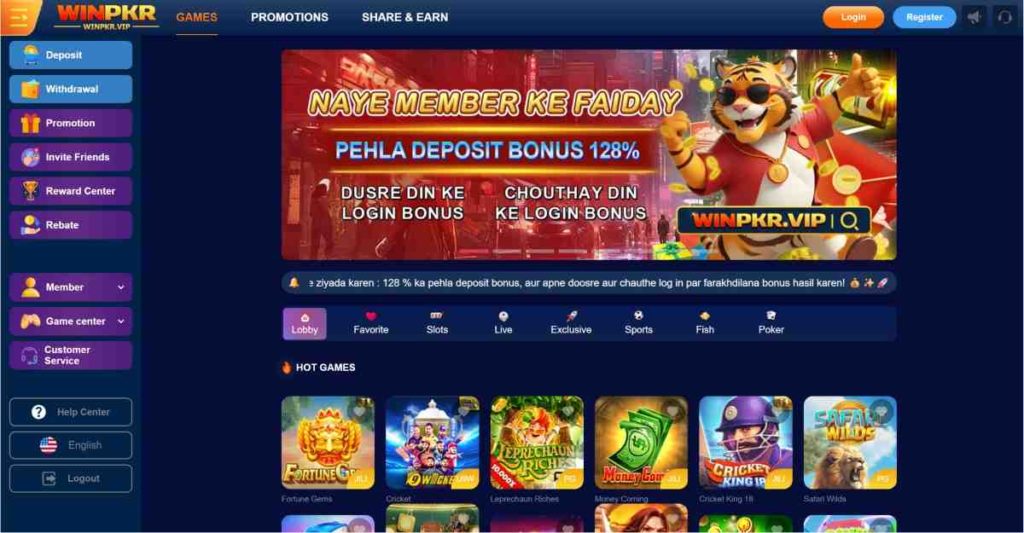Open the Leprechaun Riches game thumbnail
This screenshot has height=533, width=1024.
[537, 442]
